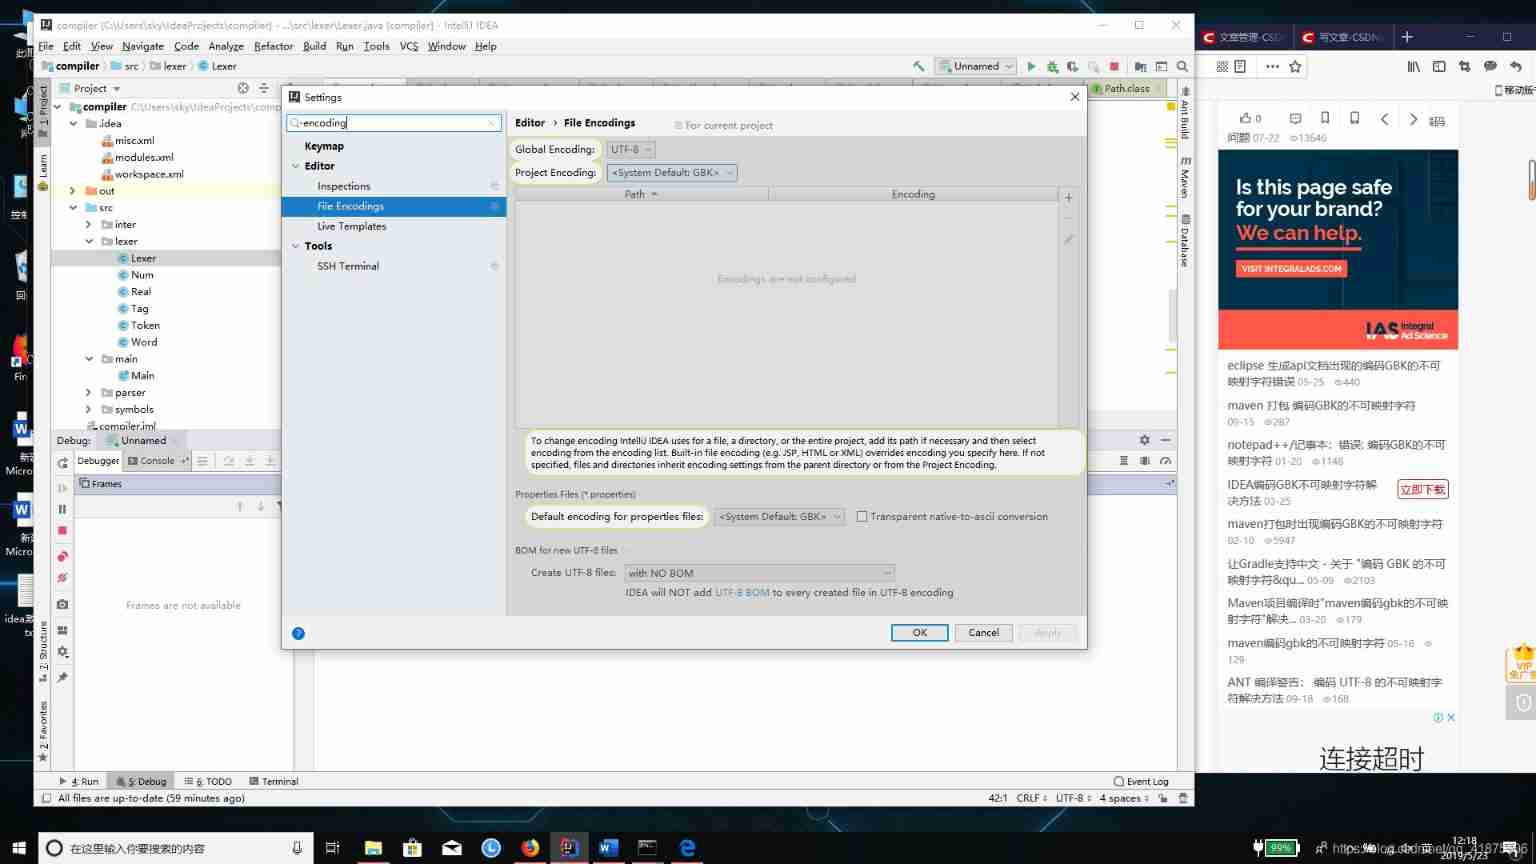Click the encoding search field in Settings
Viewport: 1536px width, 864px height.
click(x=393, y=123)
